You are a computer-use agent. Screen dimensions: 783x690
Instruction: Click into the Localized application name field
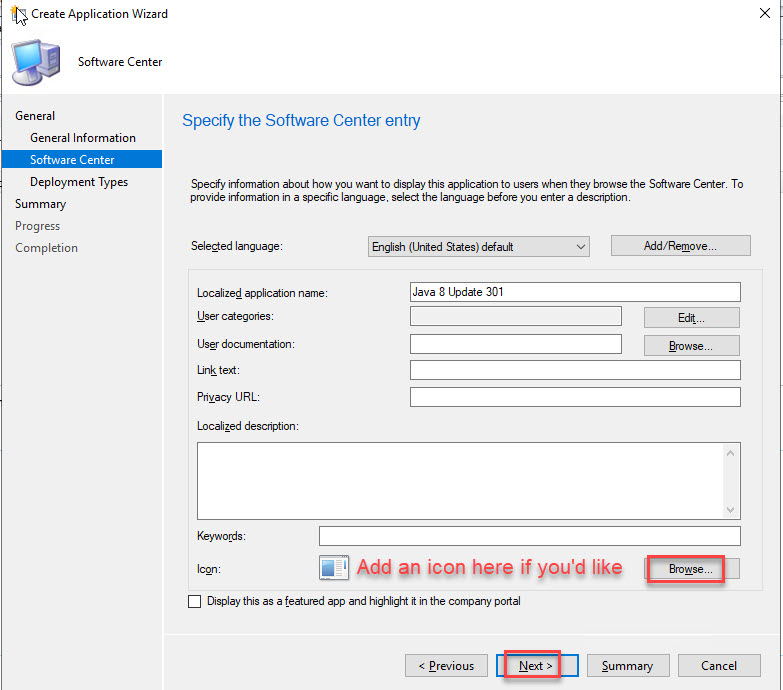pyautogui.click(x=575, y=292)
